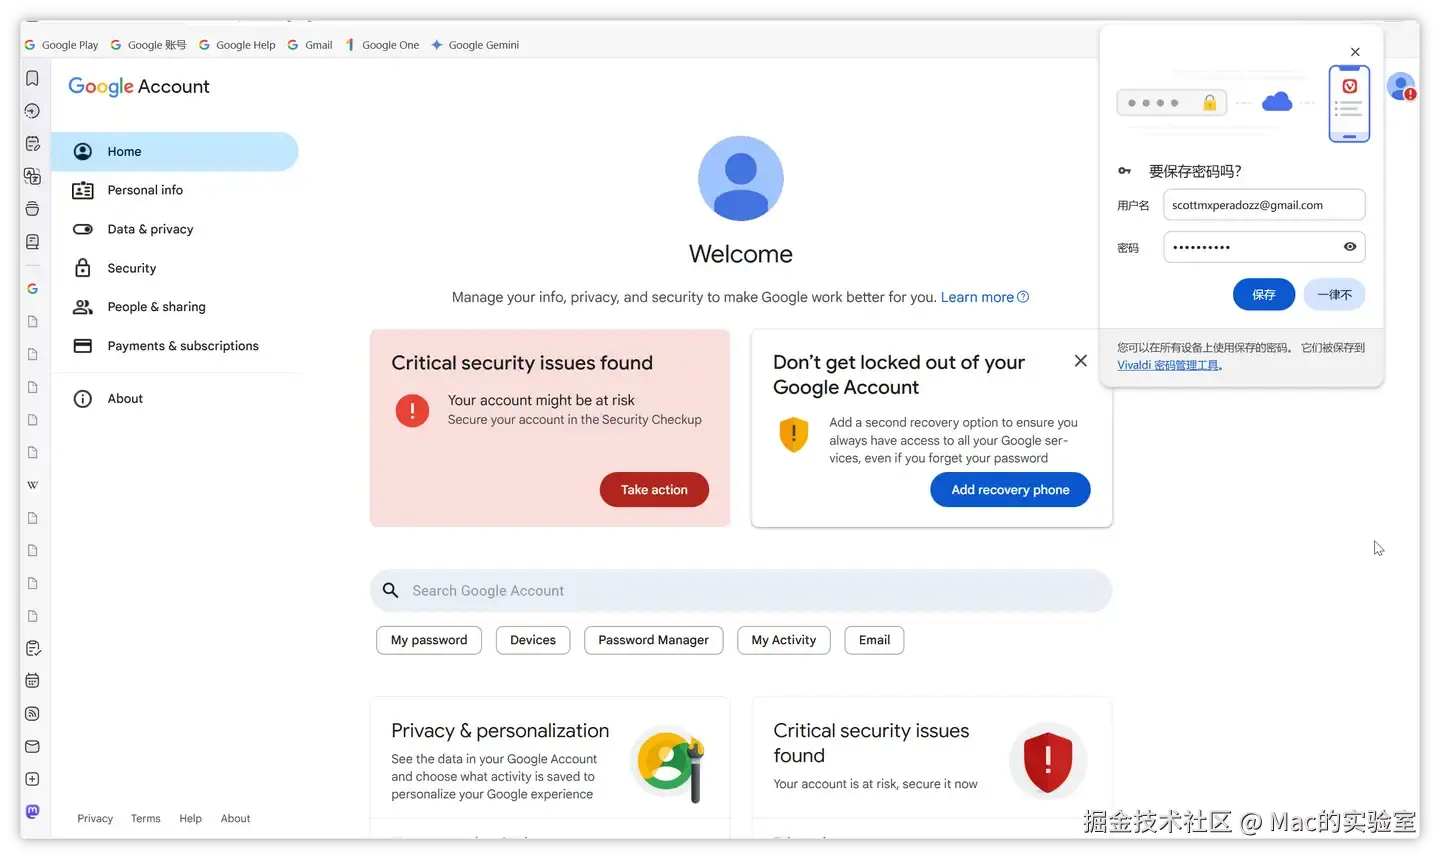Toggle password visibility eye icon
Viewport: 1440px width, 859px height.
coord(1350,247)
